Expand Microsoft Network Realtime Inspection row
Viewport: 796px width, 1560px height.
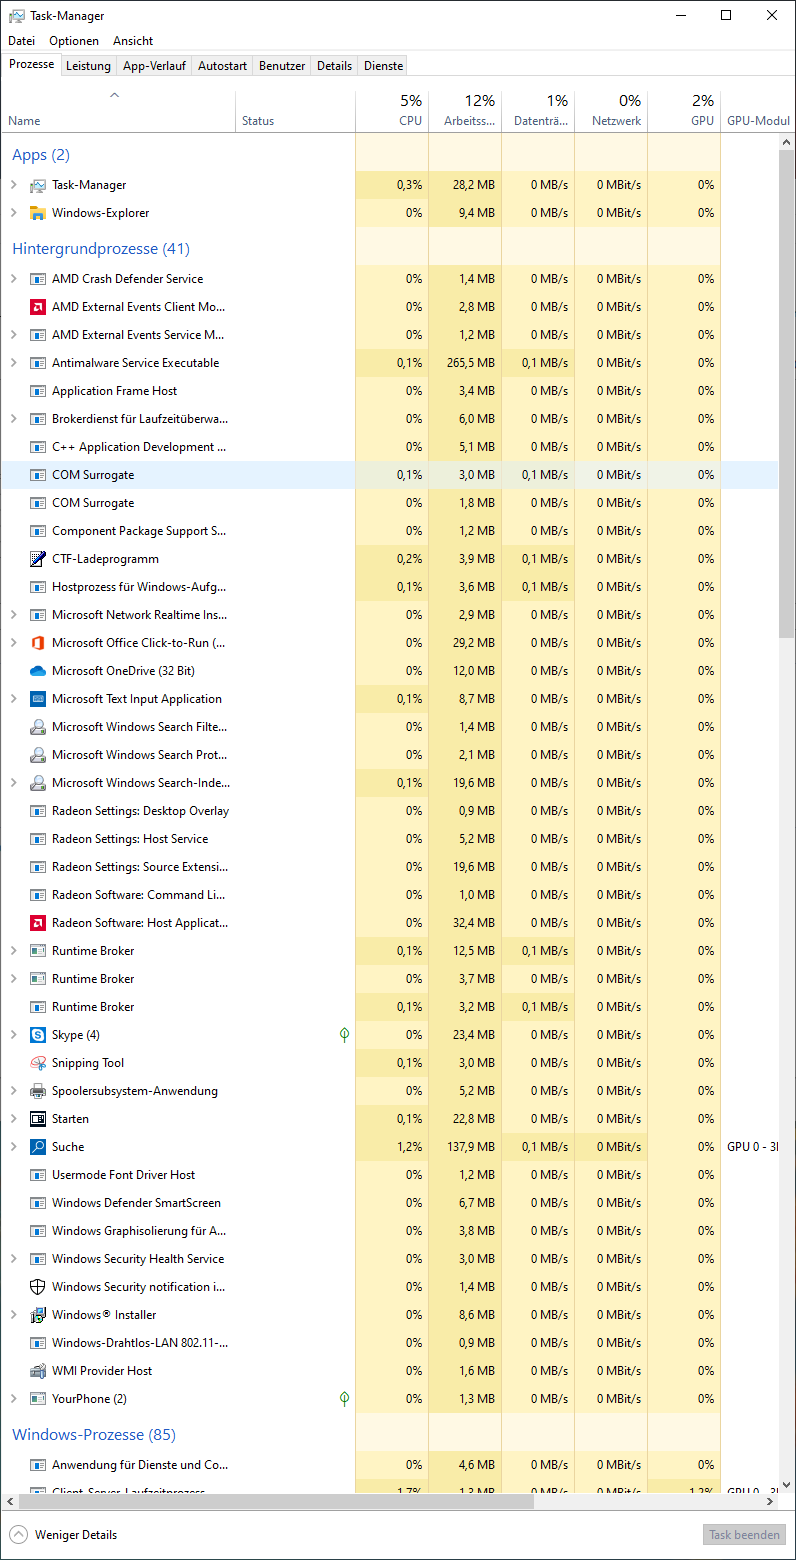pos(13,615)
